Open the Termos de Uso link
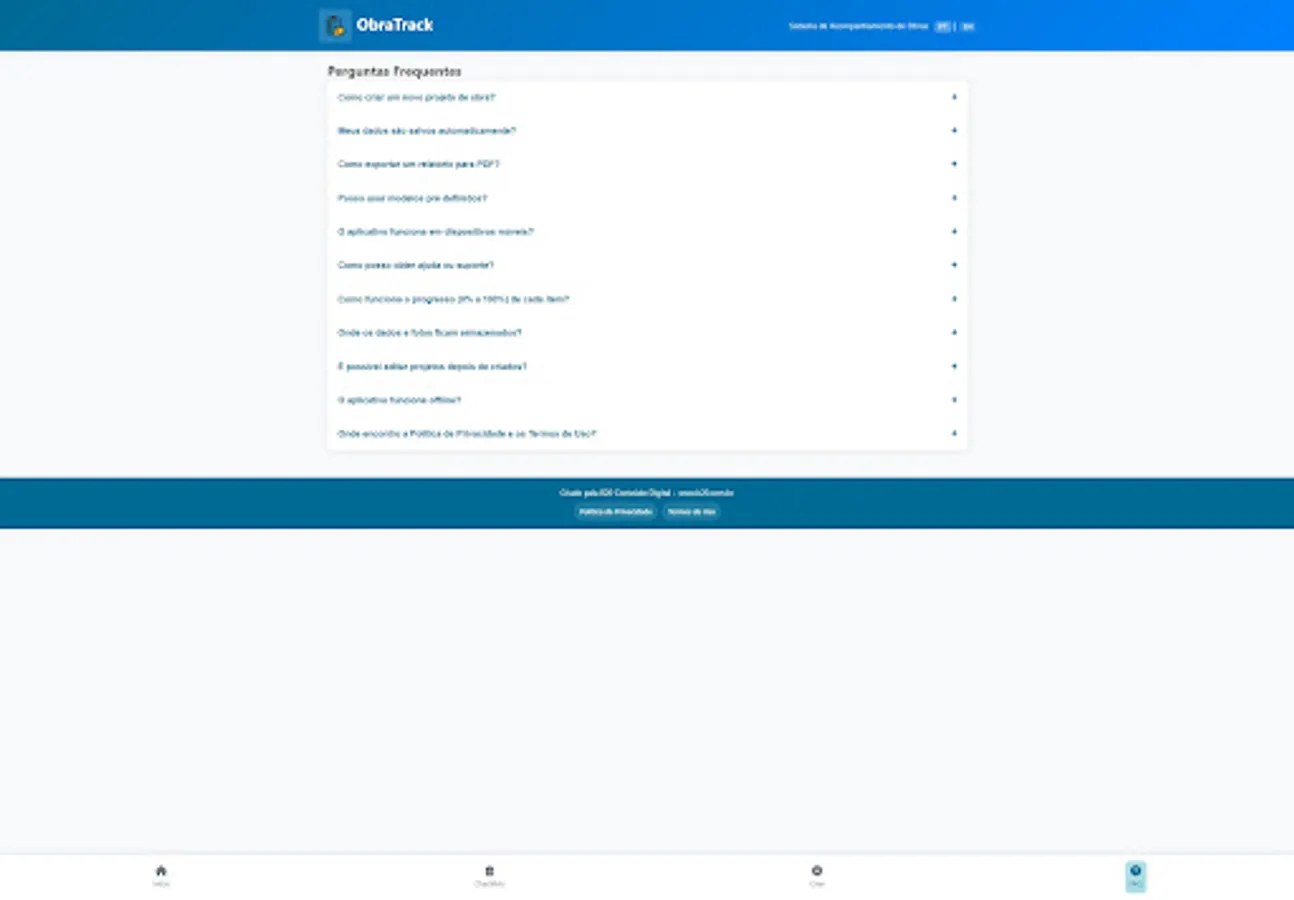The height and width of the screenshot is (900, 1294). coord(691,512)
